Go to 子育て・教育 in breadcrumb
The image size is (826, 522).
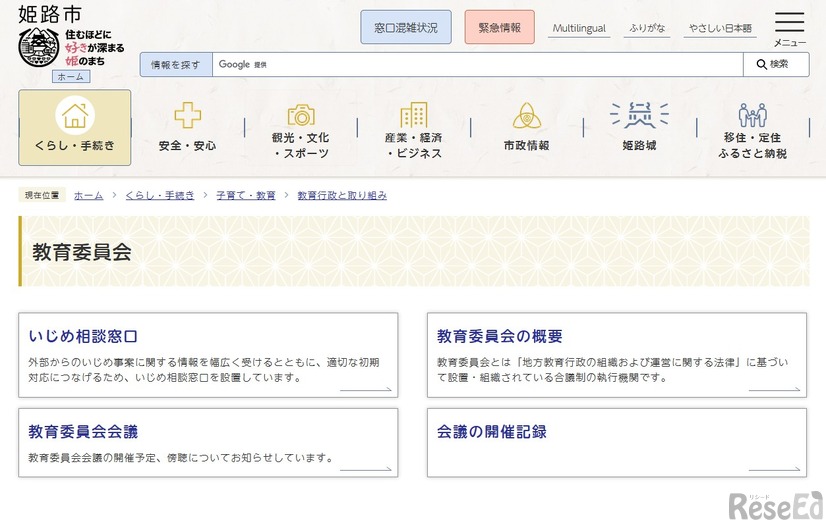(x=245, y=195)
